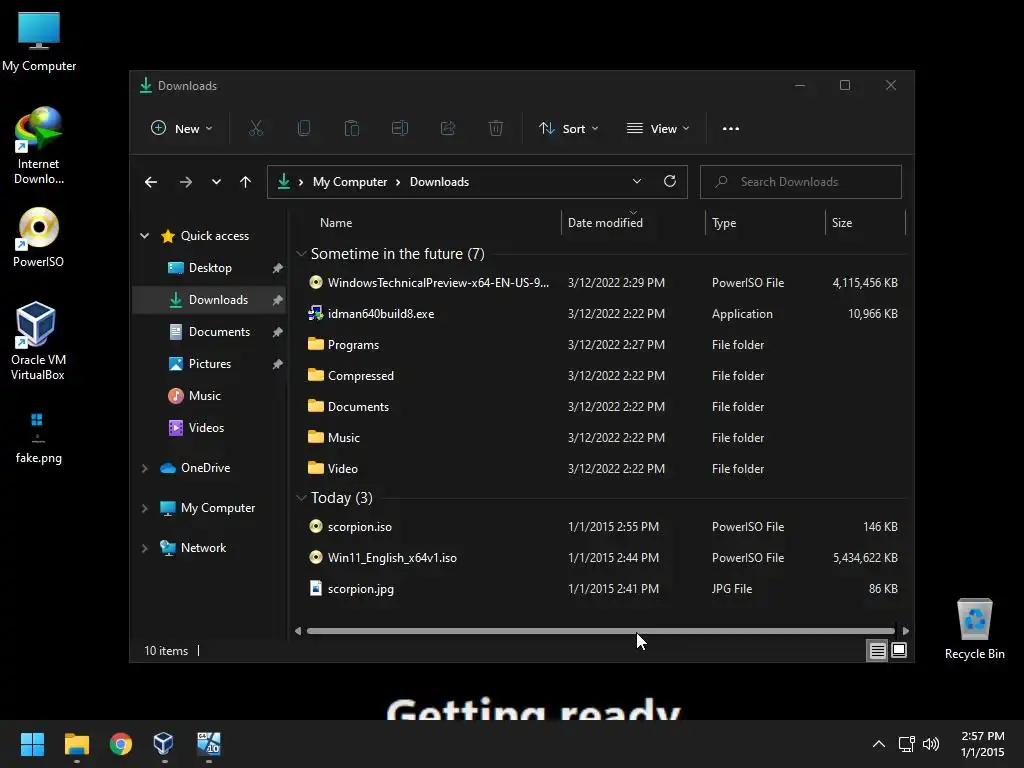
Task: Select Documents in Quick access sidebar
Action: click(210, 332)
